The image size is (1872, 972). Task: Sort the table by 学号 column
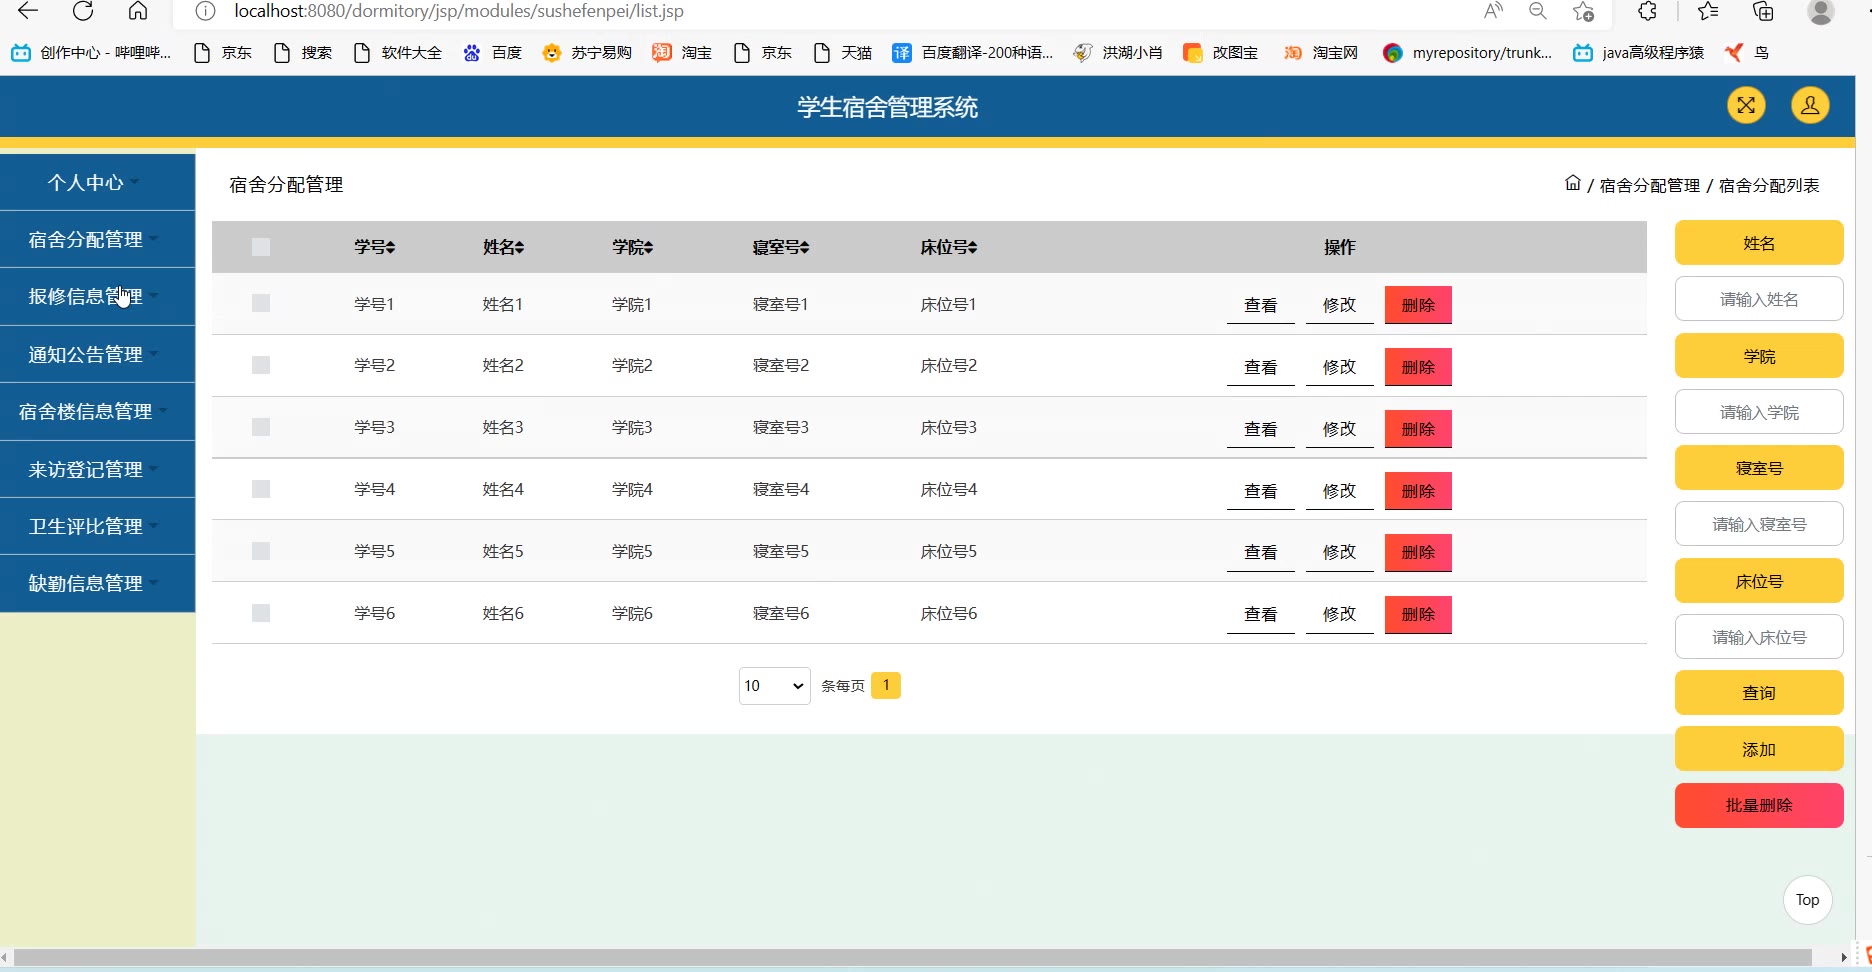(375, 247)
